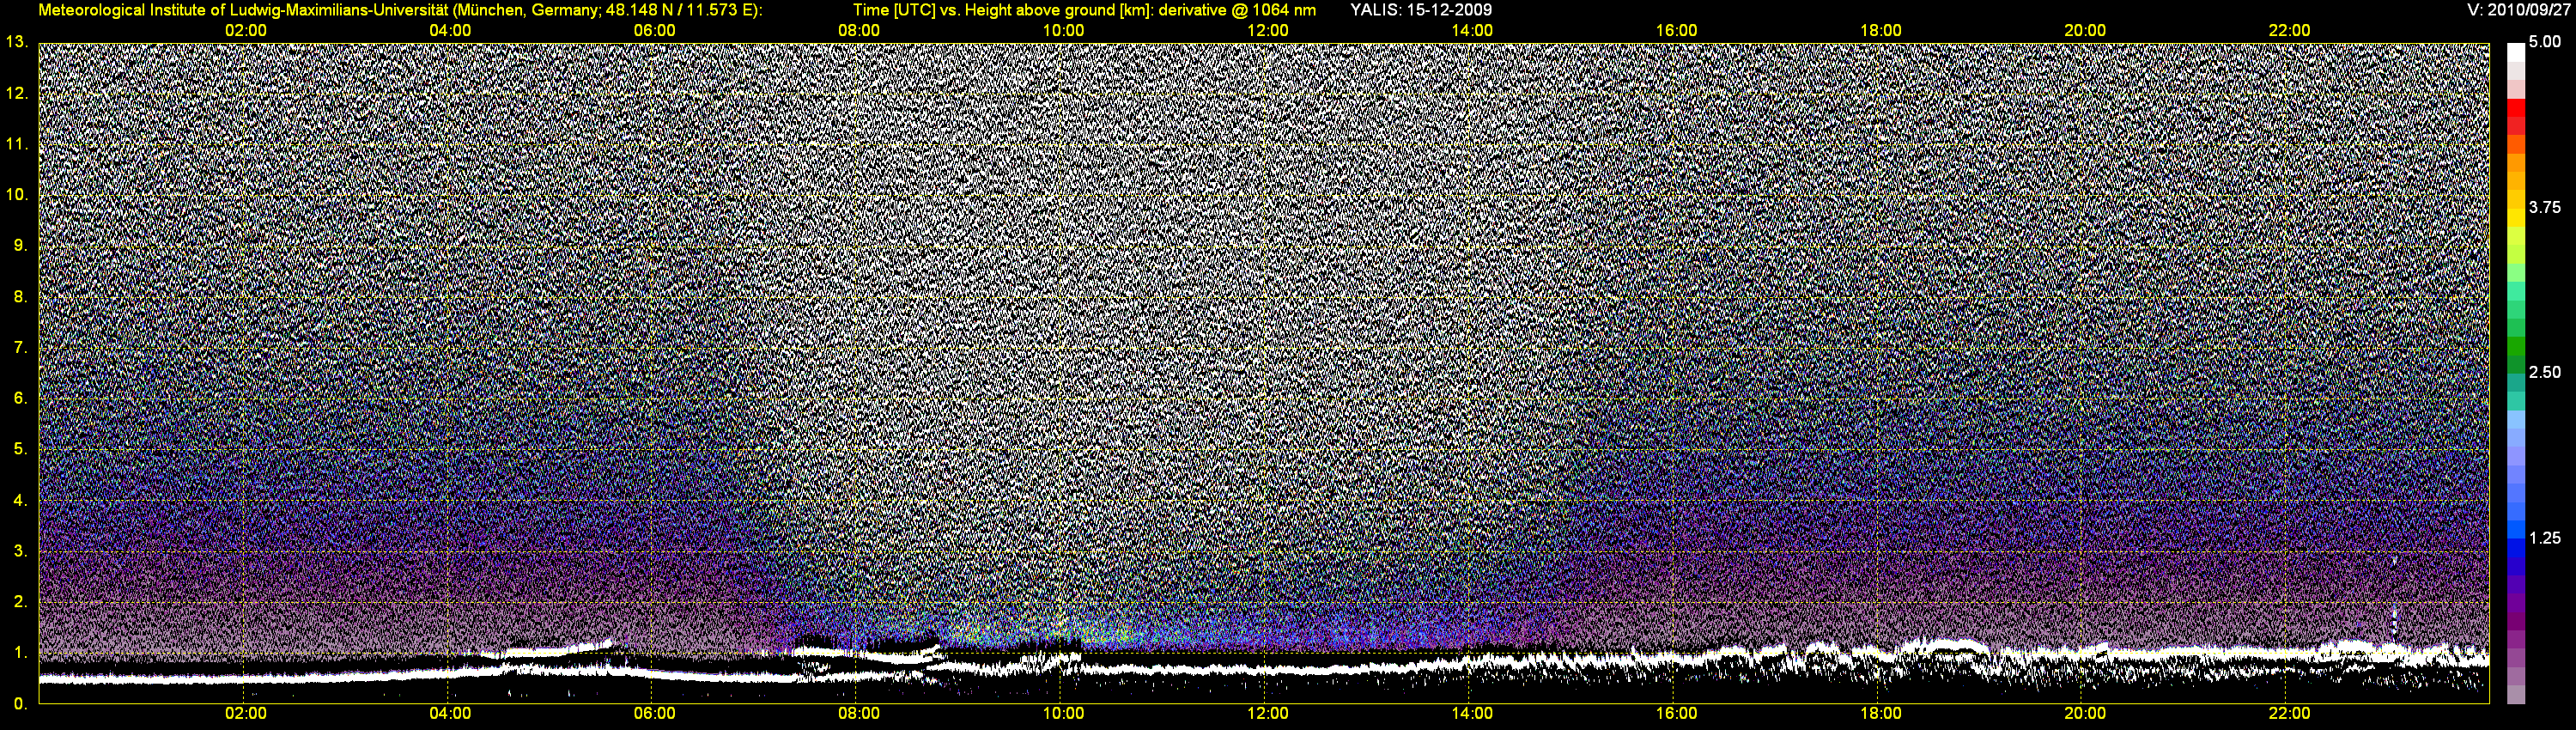Click the 04:00 label on the upper time axis
2576x730 pixels.
pos(450,31)
